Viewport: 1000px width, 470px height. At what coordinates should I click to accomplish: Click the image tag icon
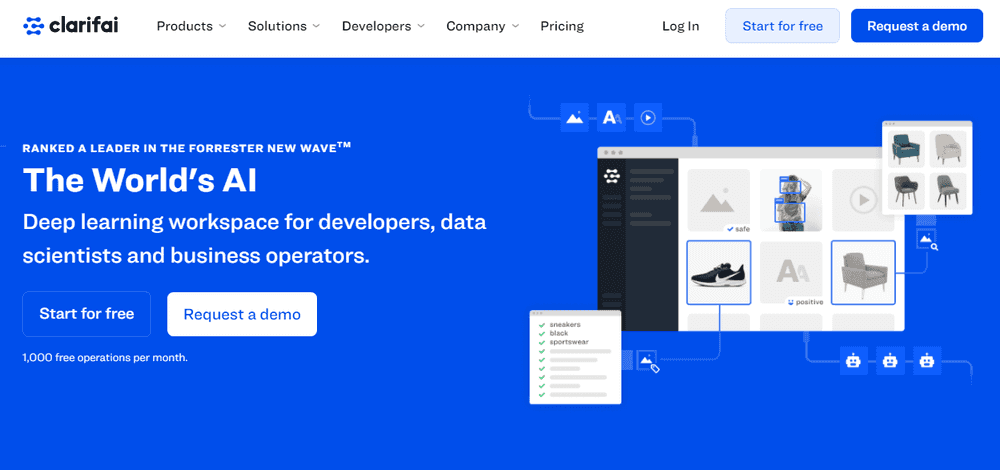(649, 361)
